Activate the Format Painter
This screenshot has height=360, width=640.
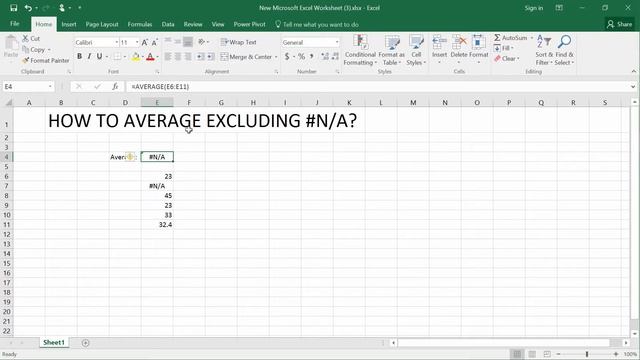pyautogui.click(x=46, y=60)
